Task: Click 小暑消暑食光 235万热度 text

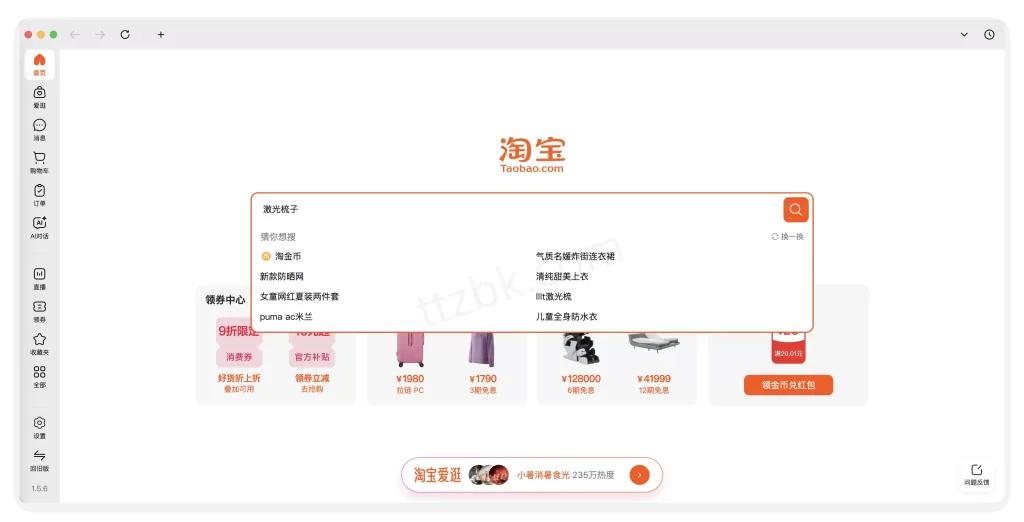Action: pos(566,475)
